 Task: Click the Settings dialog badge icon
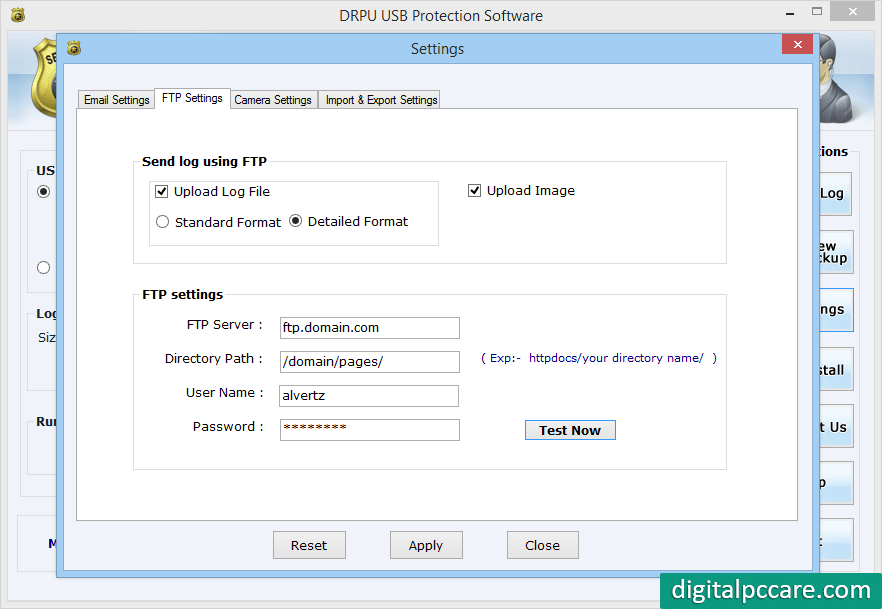pyautogui.click(x=74, y=48)
